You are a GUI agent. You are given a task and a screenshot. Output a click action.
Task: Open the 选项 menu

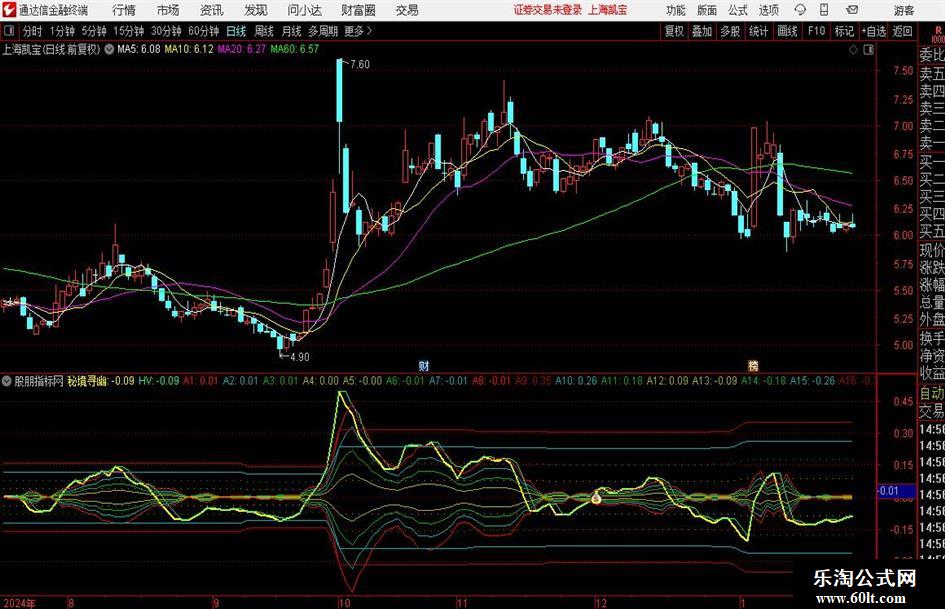pyautogui.click(x=768, y=10)
